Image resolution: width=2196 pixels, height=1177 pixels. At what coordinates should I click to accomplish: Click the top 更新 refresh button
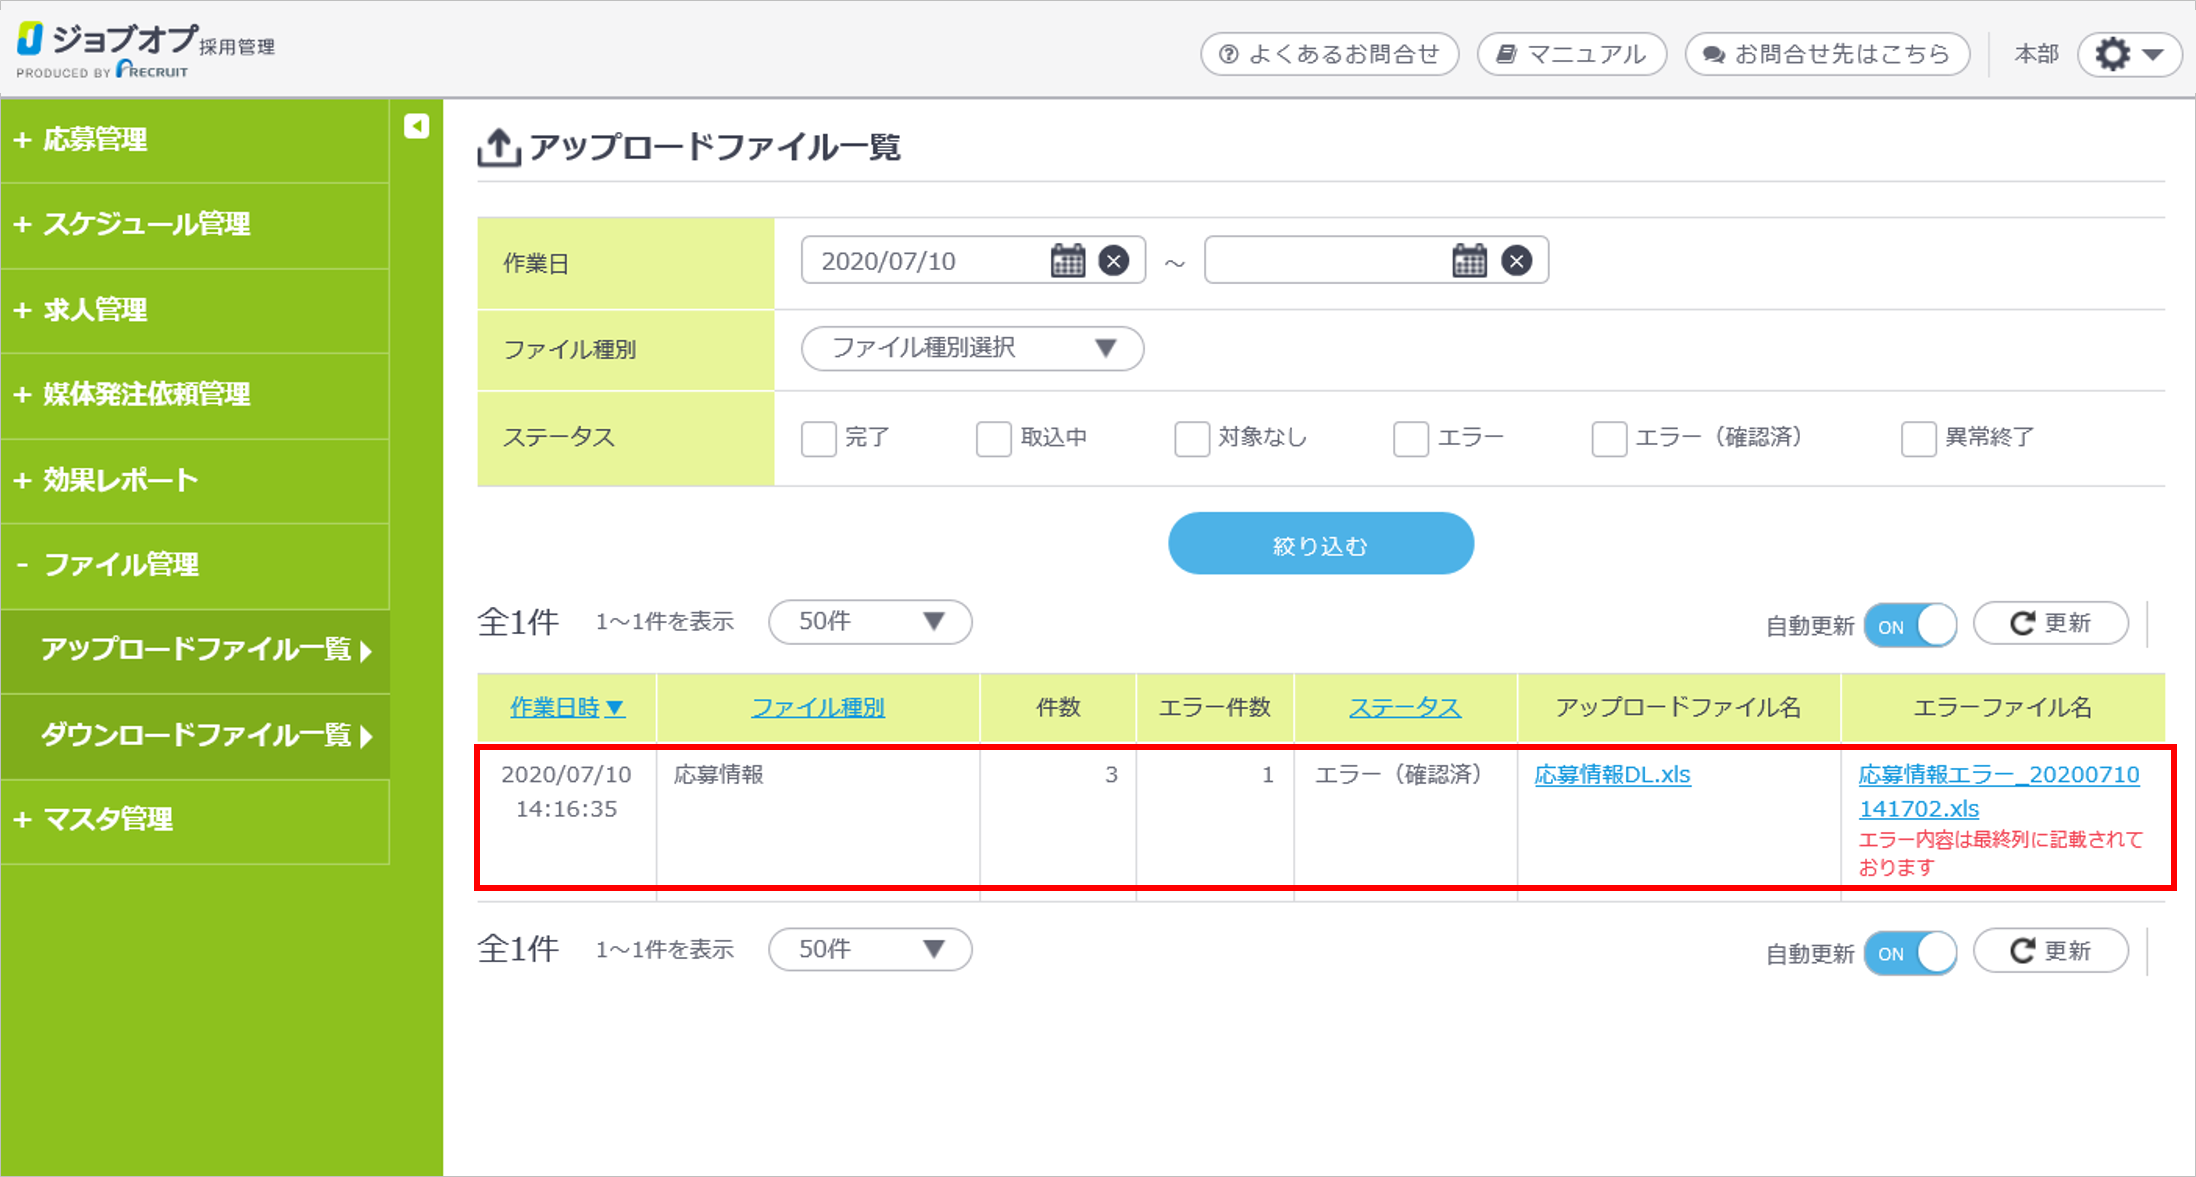click(x=2050, y=623)
